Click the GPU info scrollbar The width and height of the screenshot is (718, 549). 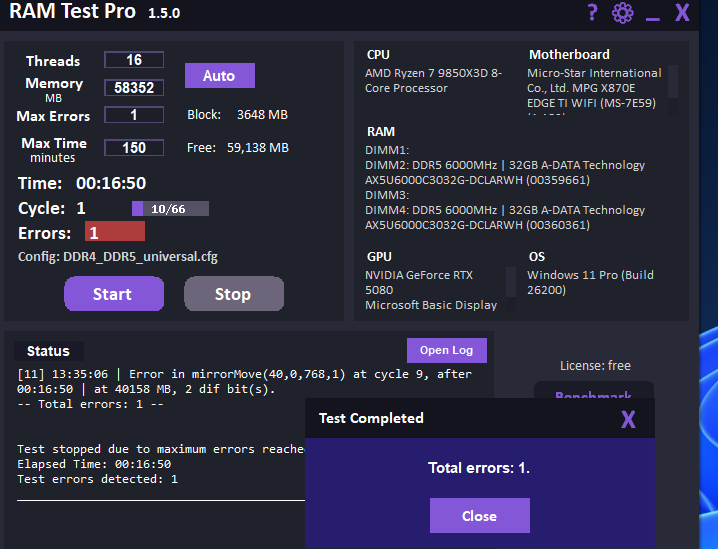tap(511, 289)
